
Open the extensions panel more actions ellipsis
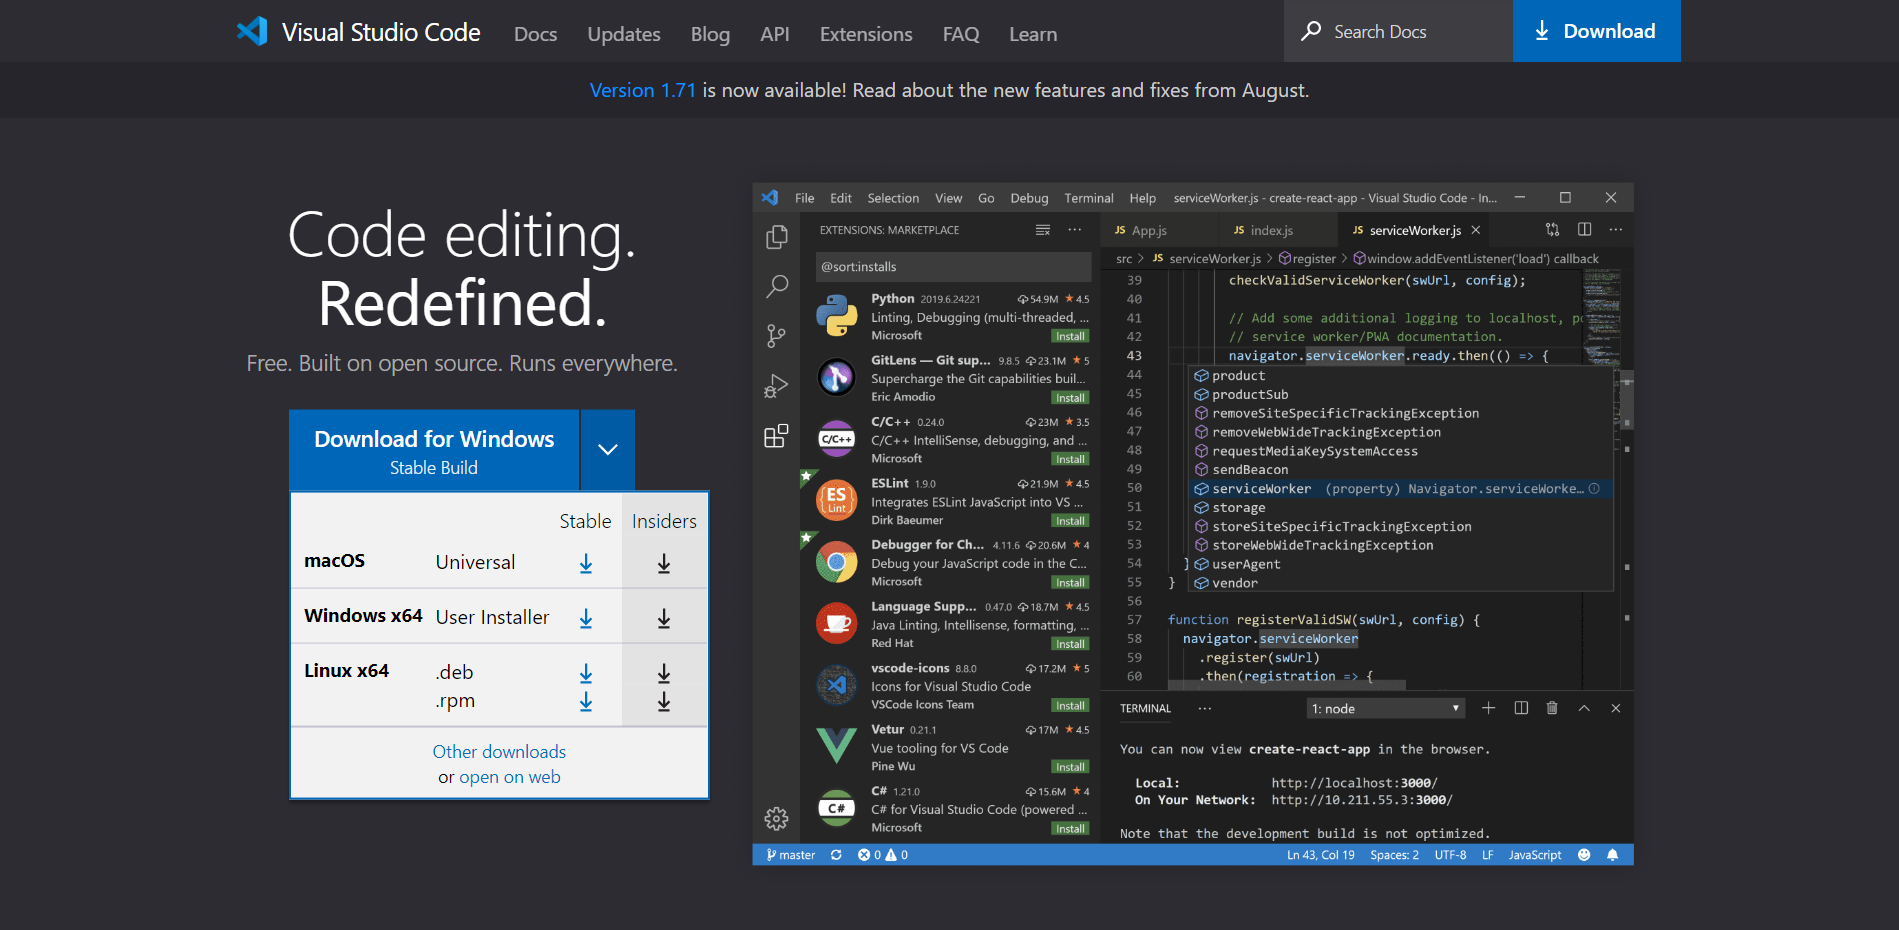pyautogui.click(x=1075, y=230)
